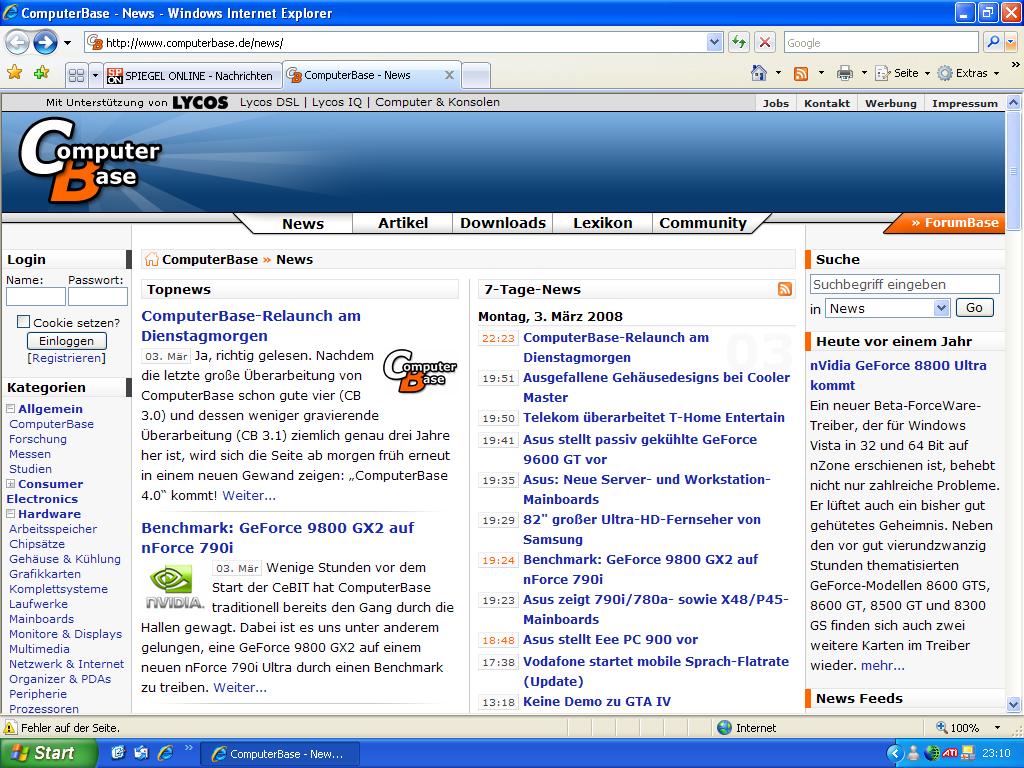Image resolution: width=1024 pixels, height=768 pixels.
Task: Click the RSS feeds icon in command bar
Action: click(801, 73)
